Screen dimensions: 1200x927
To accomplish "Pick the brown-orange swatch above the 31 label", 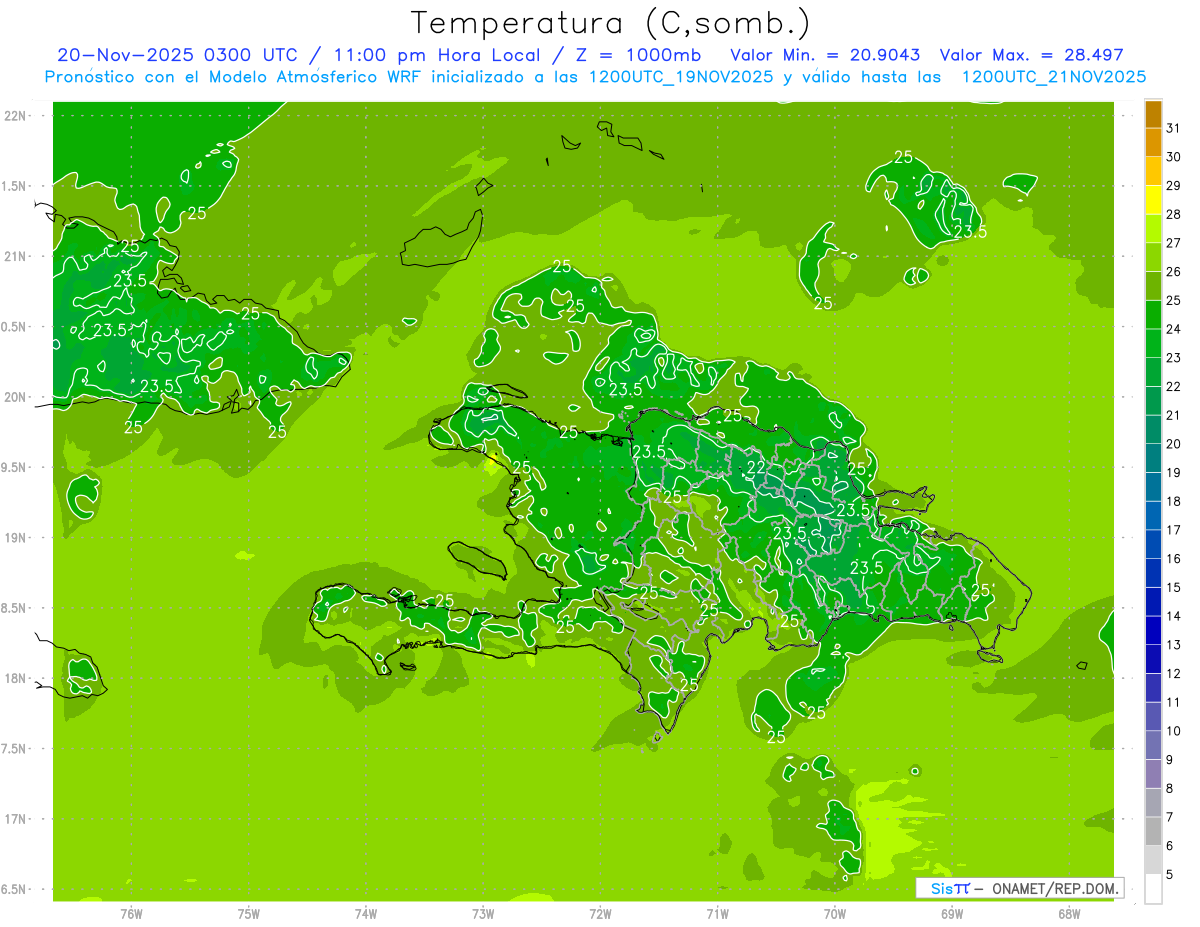I will (1153, 114).
